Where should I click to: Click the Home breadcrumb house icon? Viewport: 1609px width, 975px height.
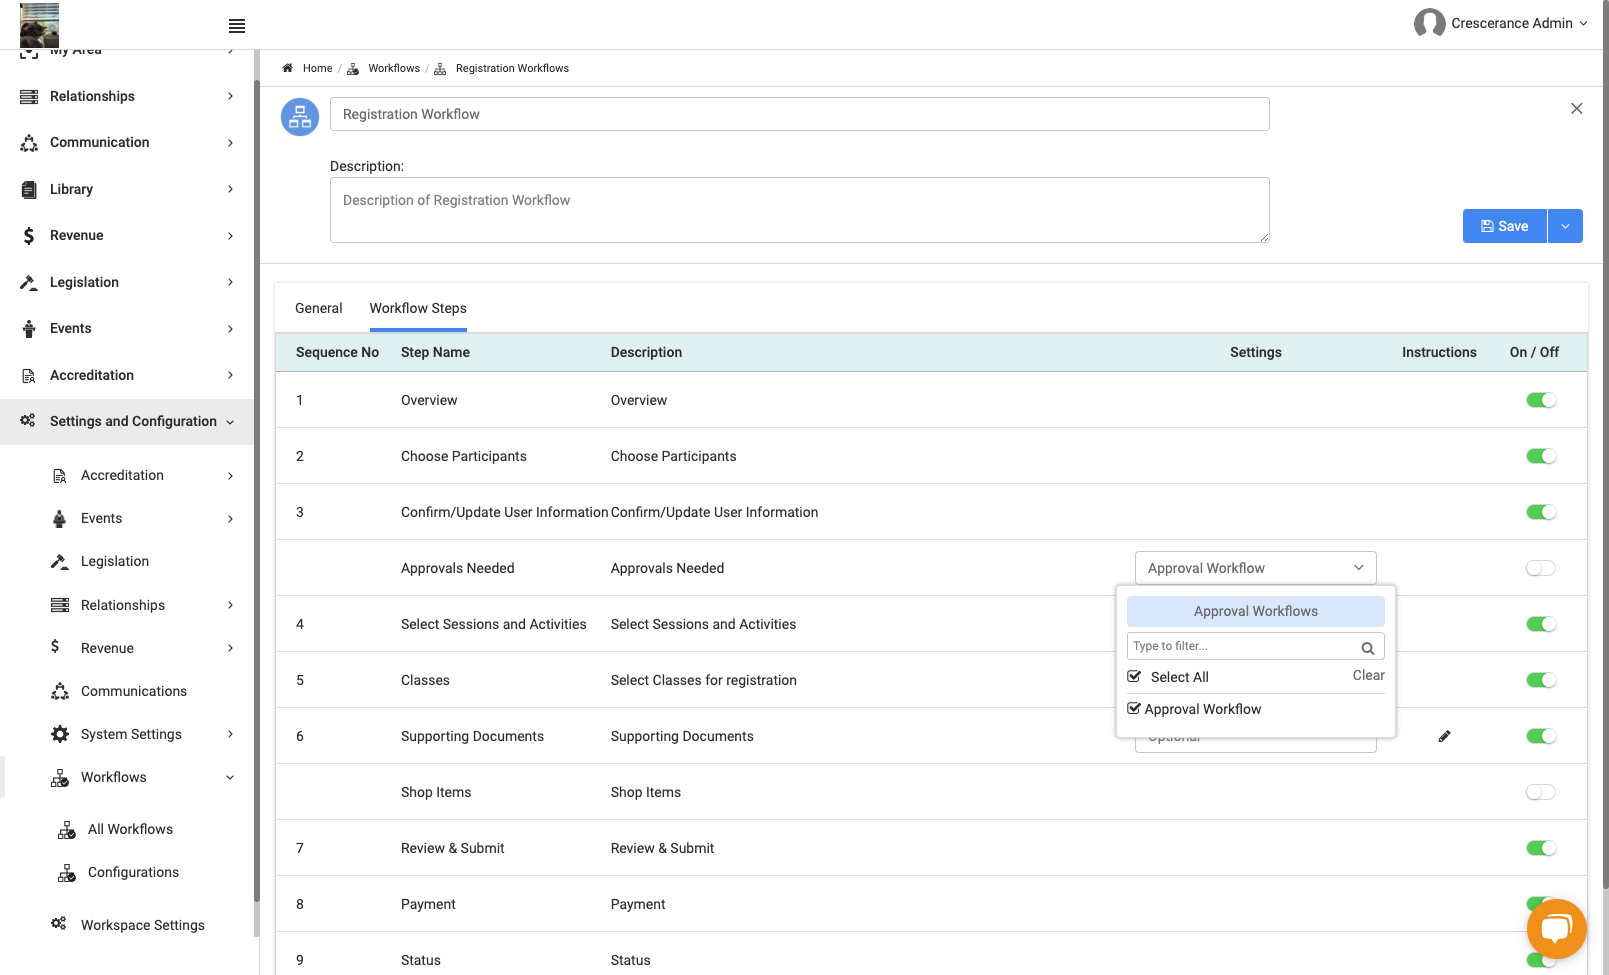pyautogui.click(x=288, y=68)
